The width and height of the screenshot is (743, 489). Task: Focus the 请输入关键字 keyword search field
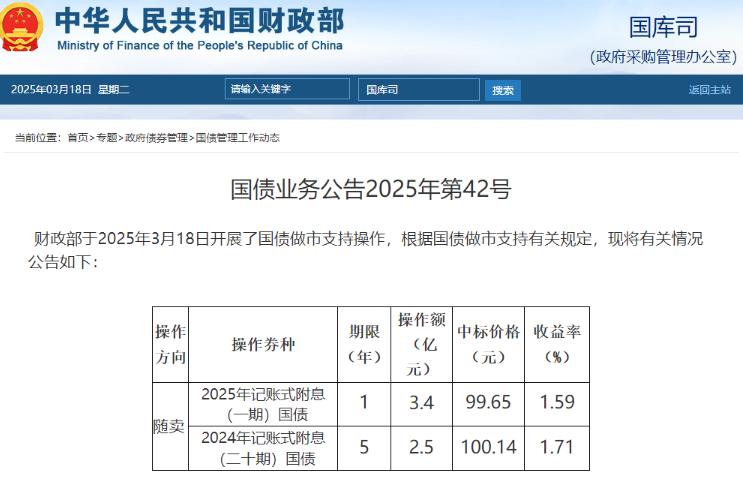tap(287, 89)
